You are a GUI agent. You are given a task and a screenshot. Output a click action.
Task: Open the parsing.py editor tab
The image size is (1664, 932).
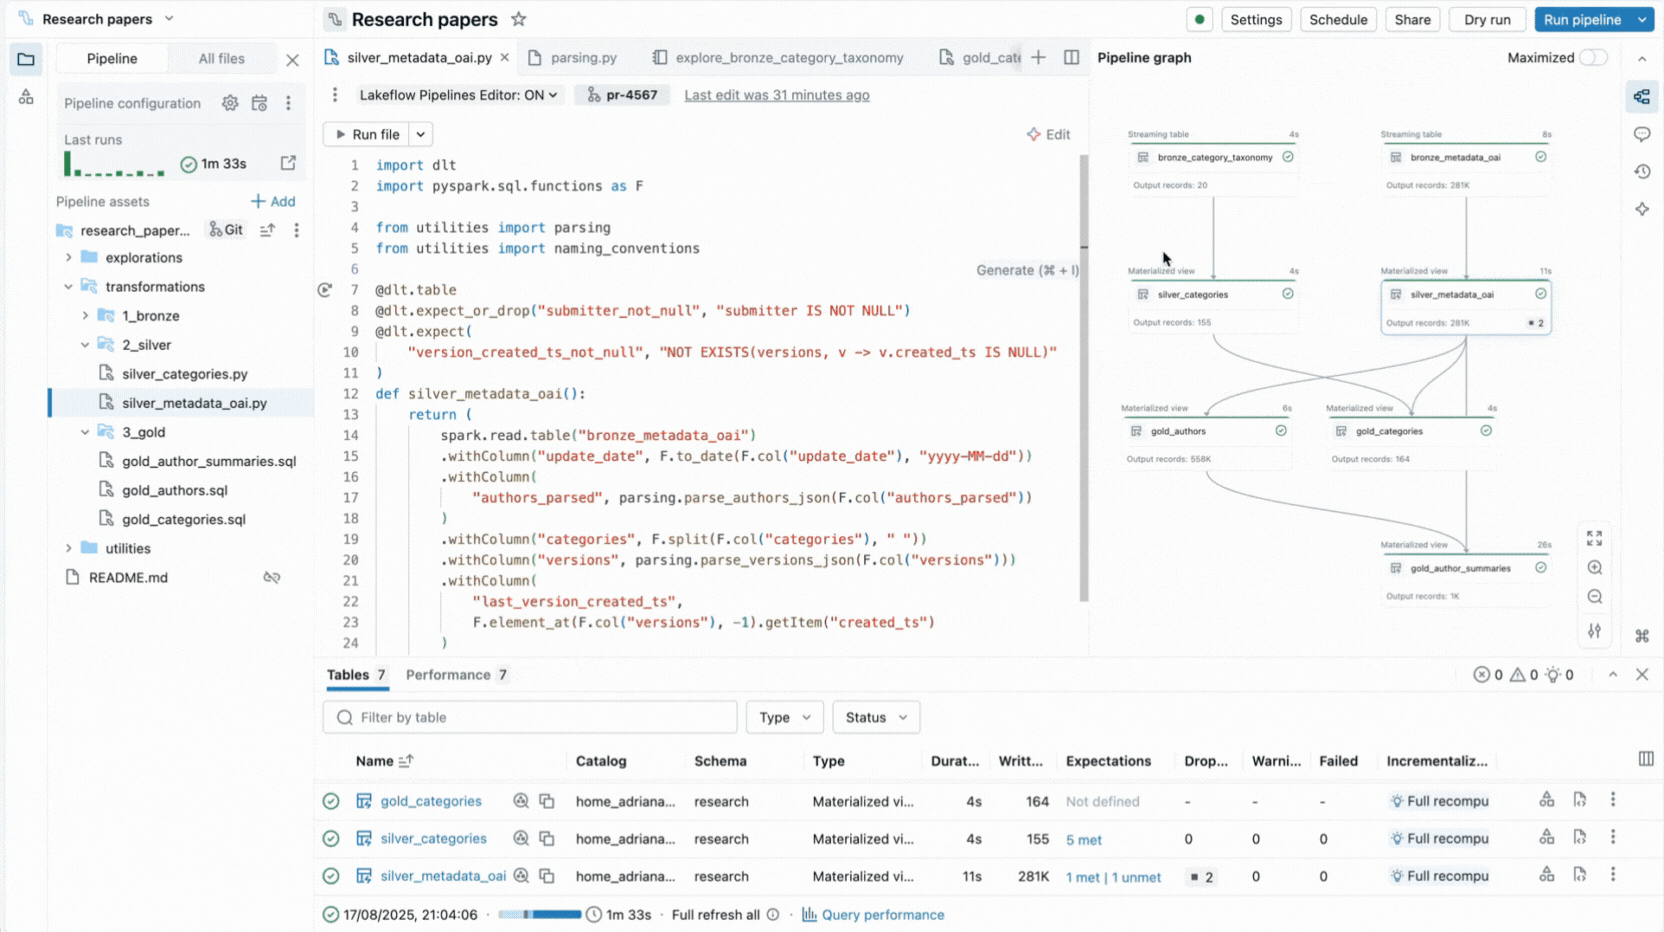[x=583, y=58]
